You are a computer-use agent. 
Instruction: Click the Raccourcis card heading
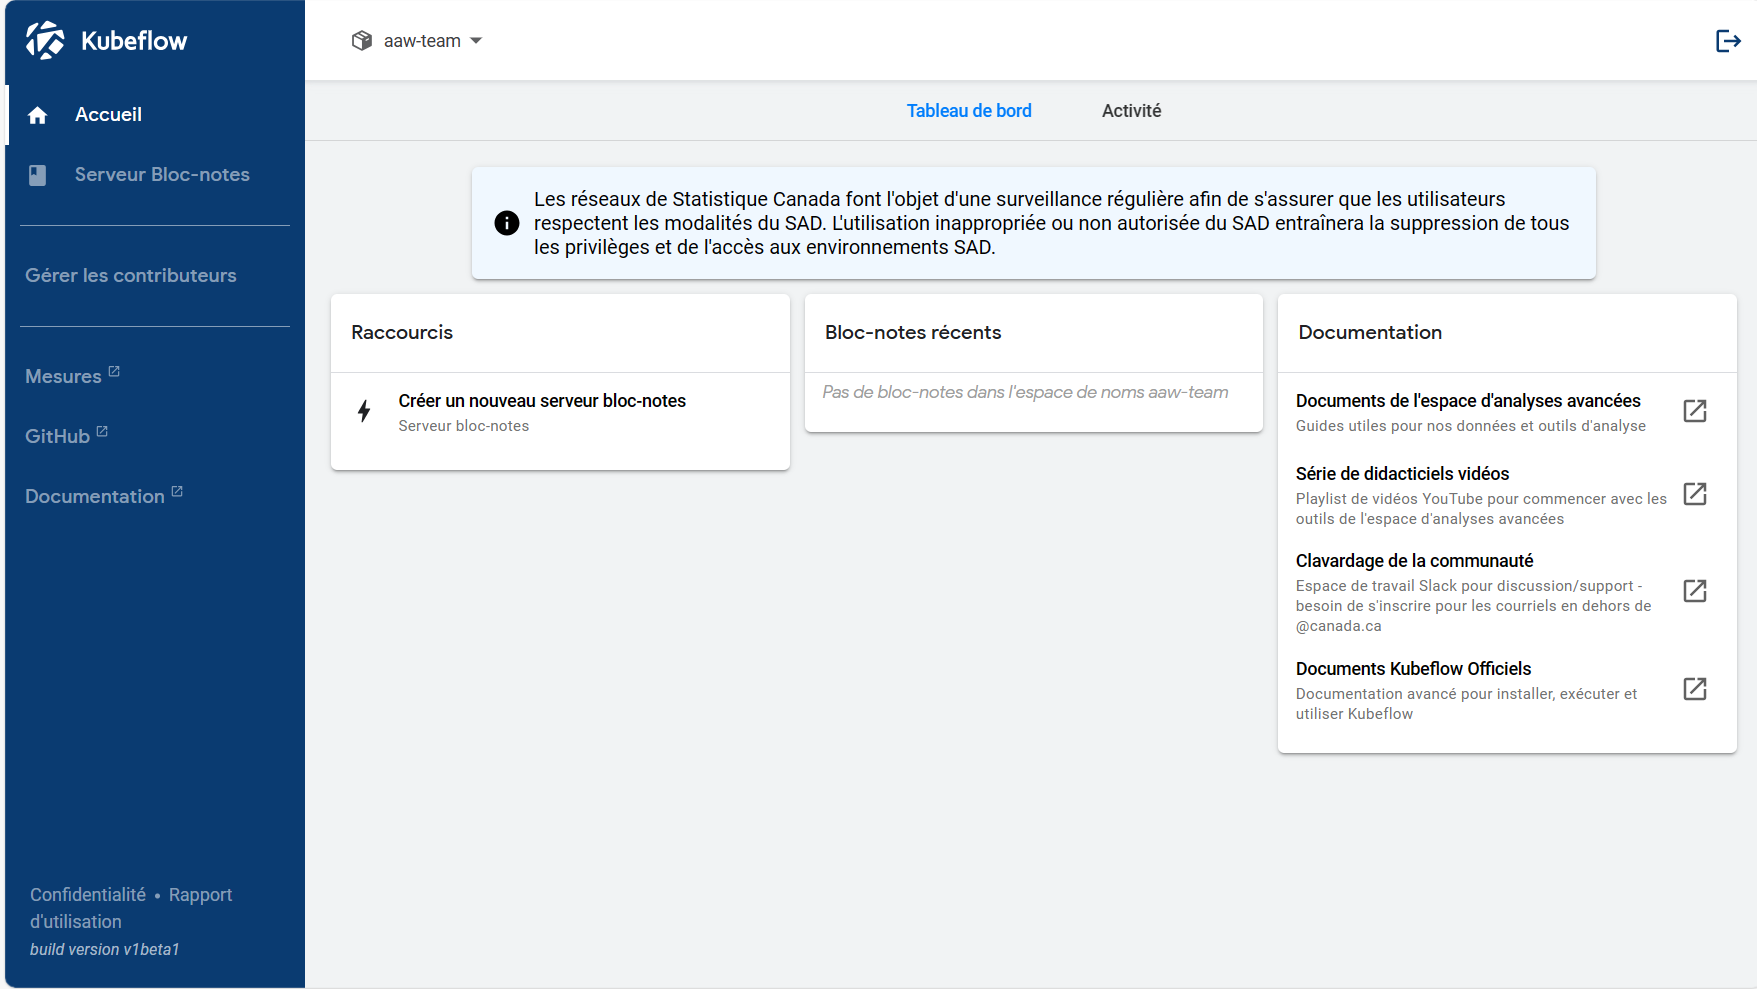402,333
